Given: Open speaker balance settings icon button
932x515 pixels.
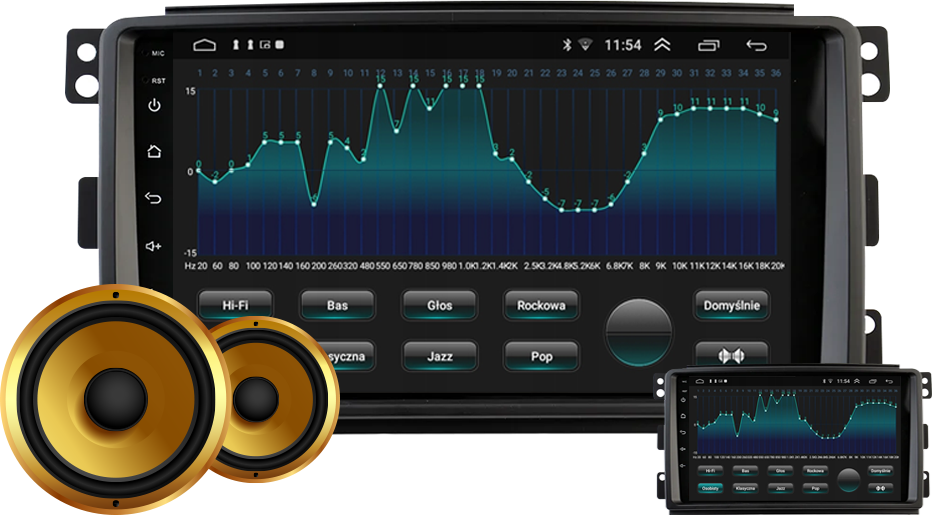Looking at the screenshot, I should [x=731, y=355].
